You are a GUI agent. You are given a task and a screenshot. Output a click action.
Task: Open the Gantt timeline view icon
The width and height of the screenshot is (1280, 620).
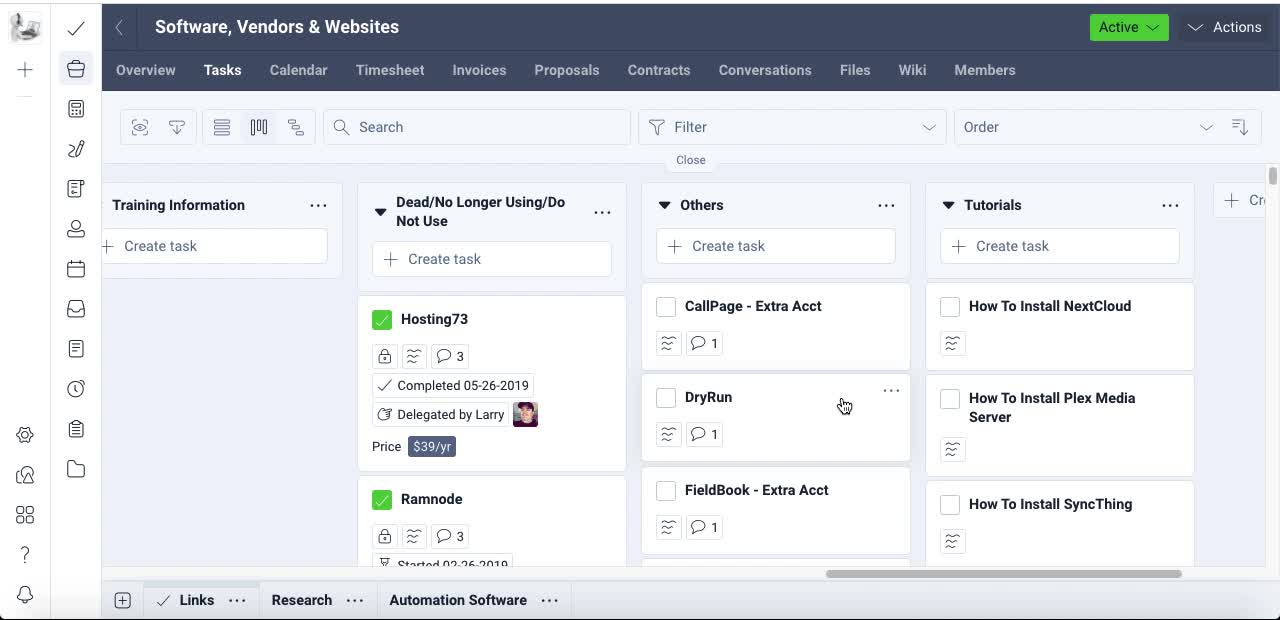pyautogui.click(x=296, y=127)
